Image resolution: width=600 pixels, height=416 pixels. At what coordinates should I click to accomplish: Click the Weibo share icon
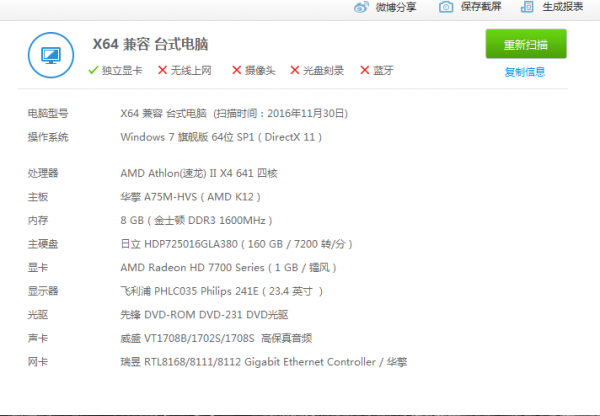point(361,7)
